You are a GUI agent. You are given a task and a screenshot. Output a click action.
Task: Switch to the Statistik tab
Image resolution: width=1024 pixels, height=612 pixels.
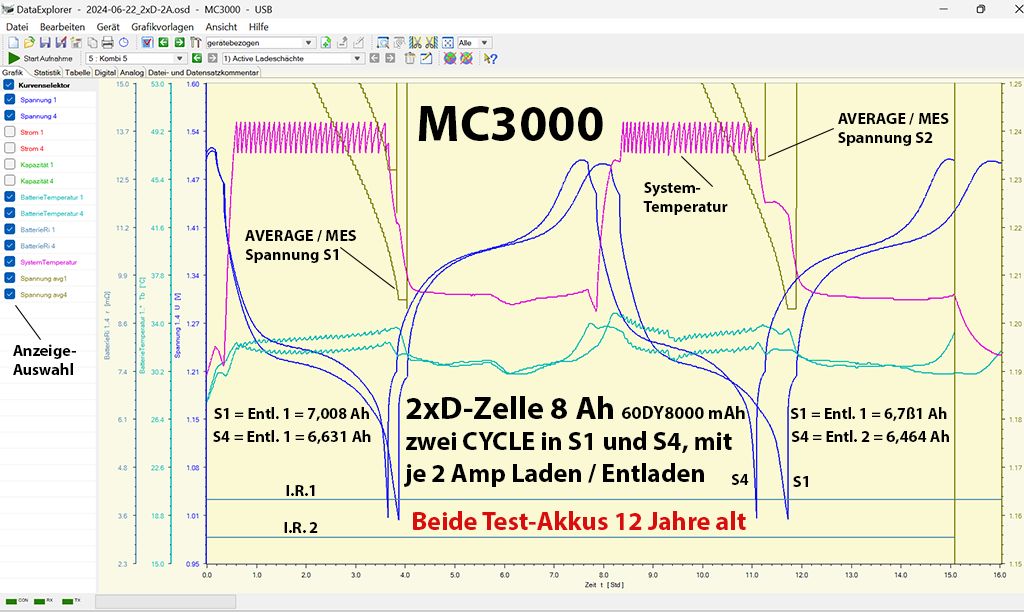pos(47,73)
